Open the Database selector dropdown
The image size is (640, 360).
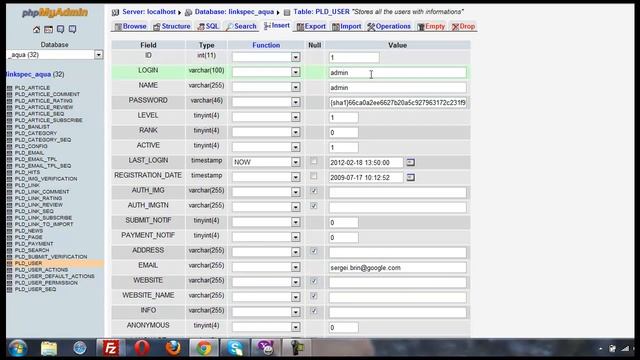(x=55, y=55)
